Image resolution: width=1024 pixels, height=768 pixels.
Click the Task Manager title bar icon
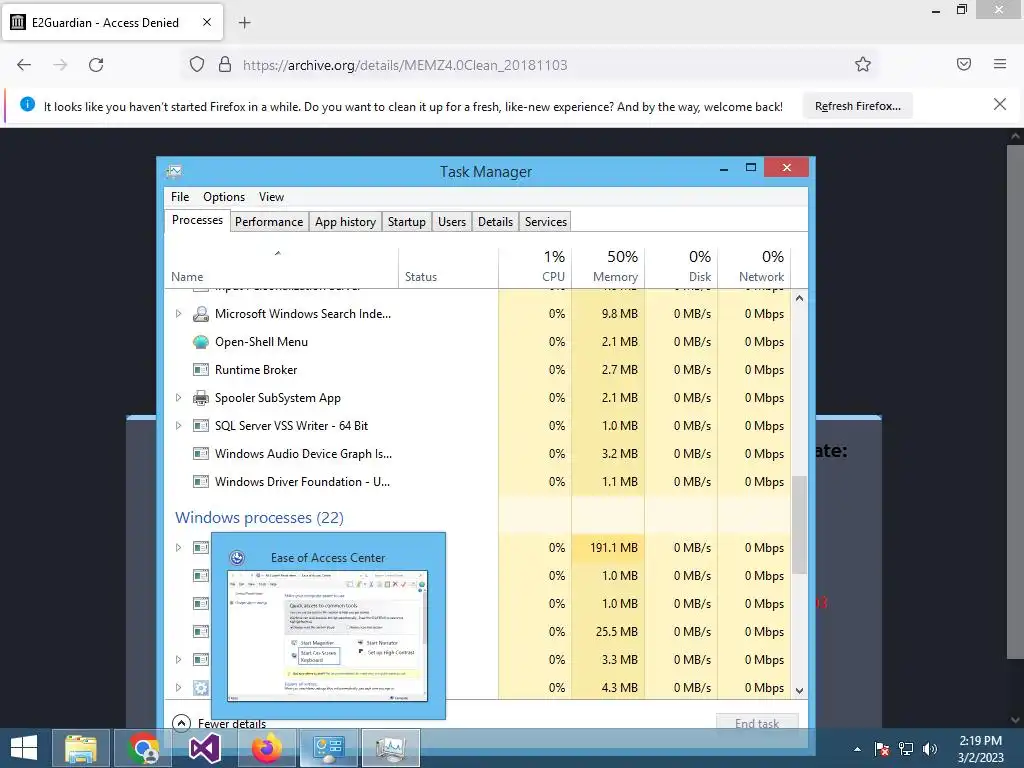tap(174, 172)
